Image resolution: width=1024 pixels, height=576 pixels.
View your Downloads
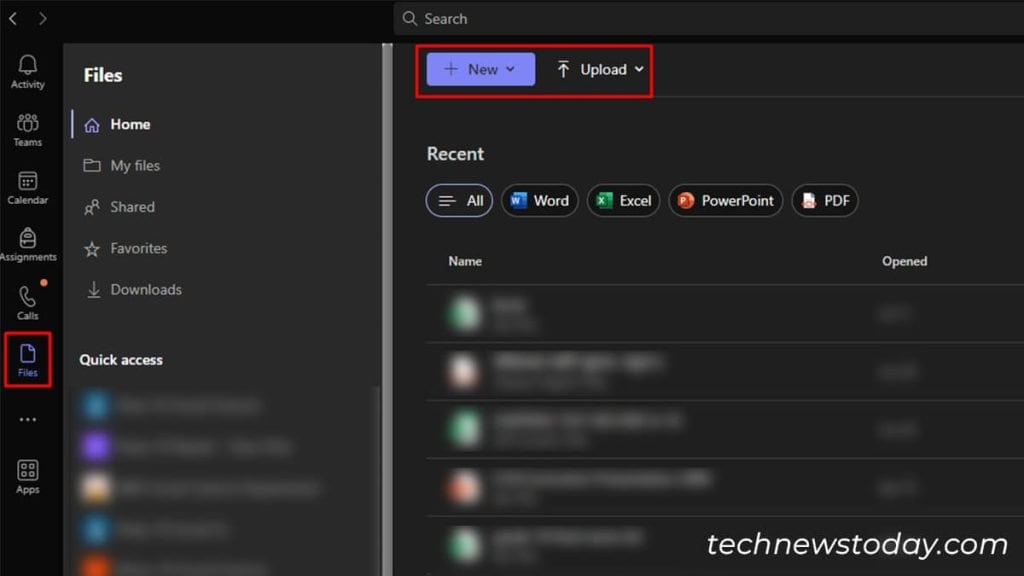[x=144, y=289]
